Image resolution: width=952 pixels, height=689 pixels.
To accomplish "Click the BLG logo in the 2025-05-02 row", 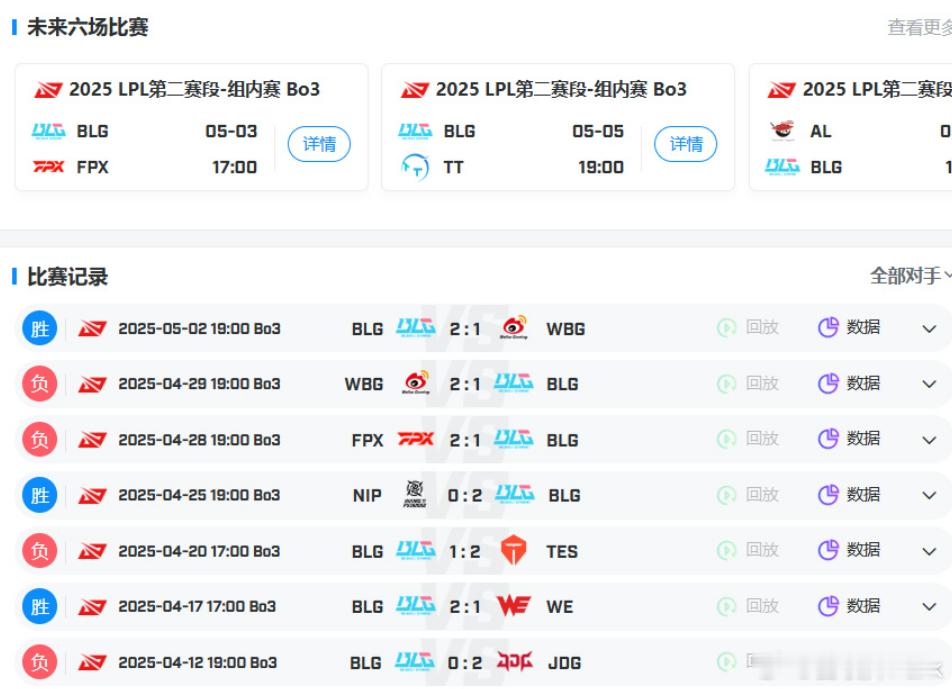I will pos(416,328).
